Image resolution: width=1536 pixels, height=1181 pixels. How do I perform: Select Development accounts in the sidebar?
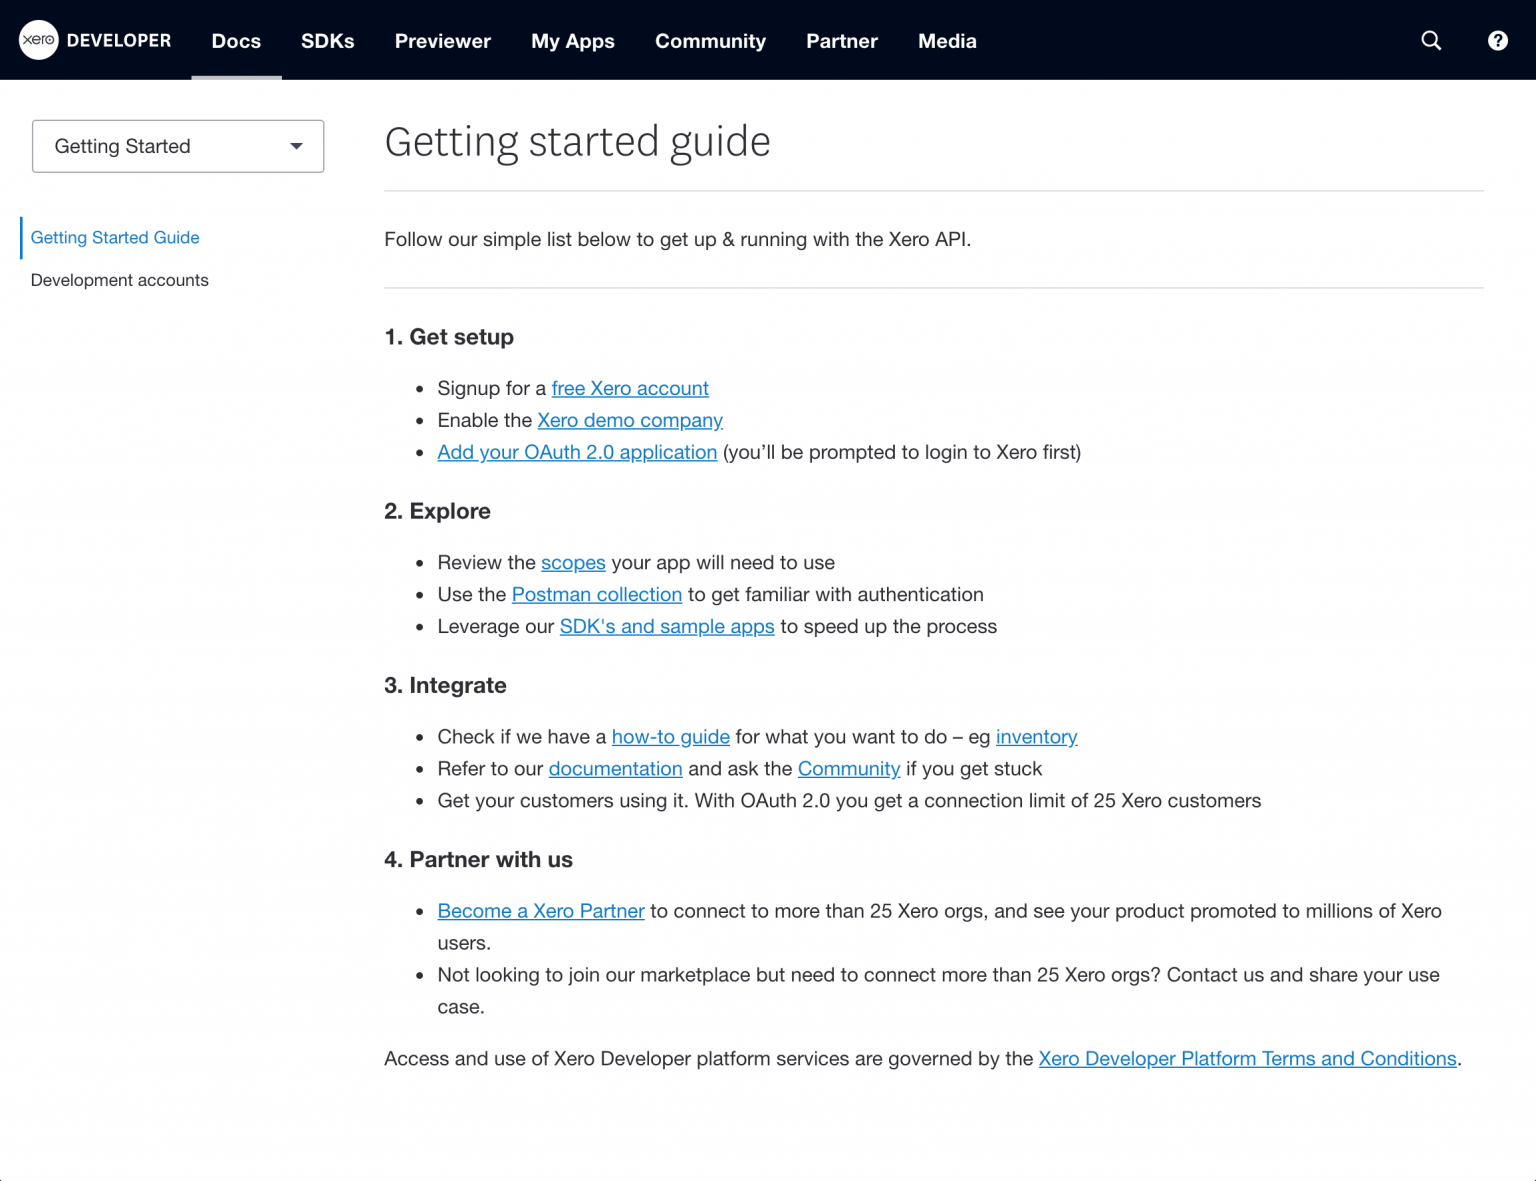pos(119,280)
